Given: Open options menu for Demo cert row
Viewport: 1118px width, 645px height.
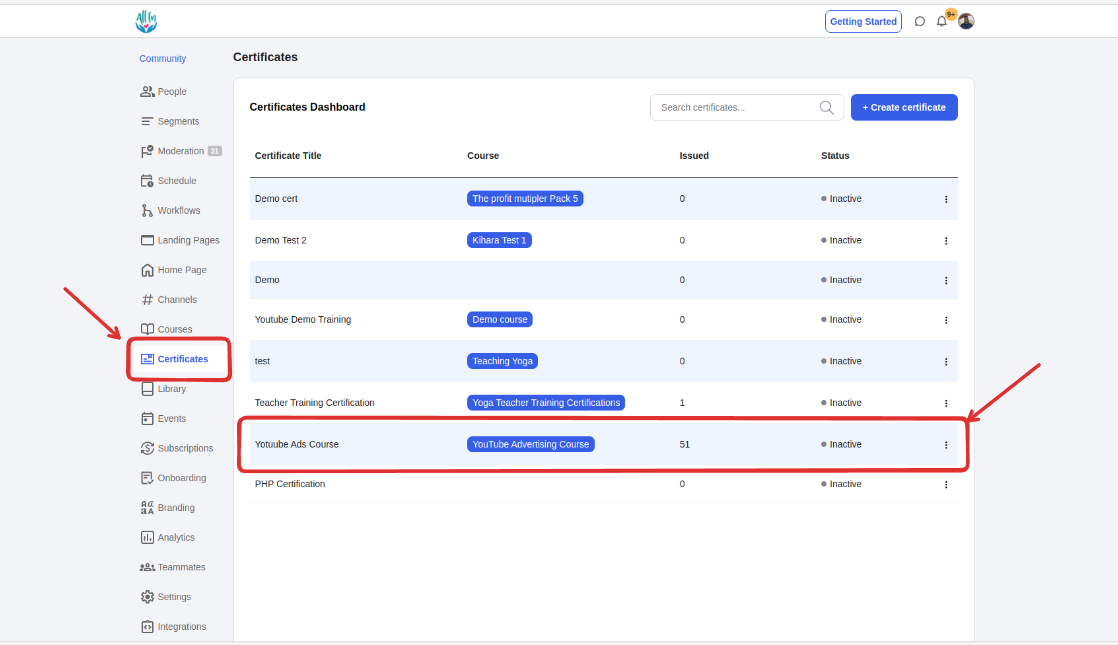Looking at the screenshot, I should click(x=946, y=200).
